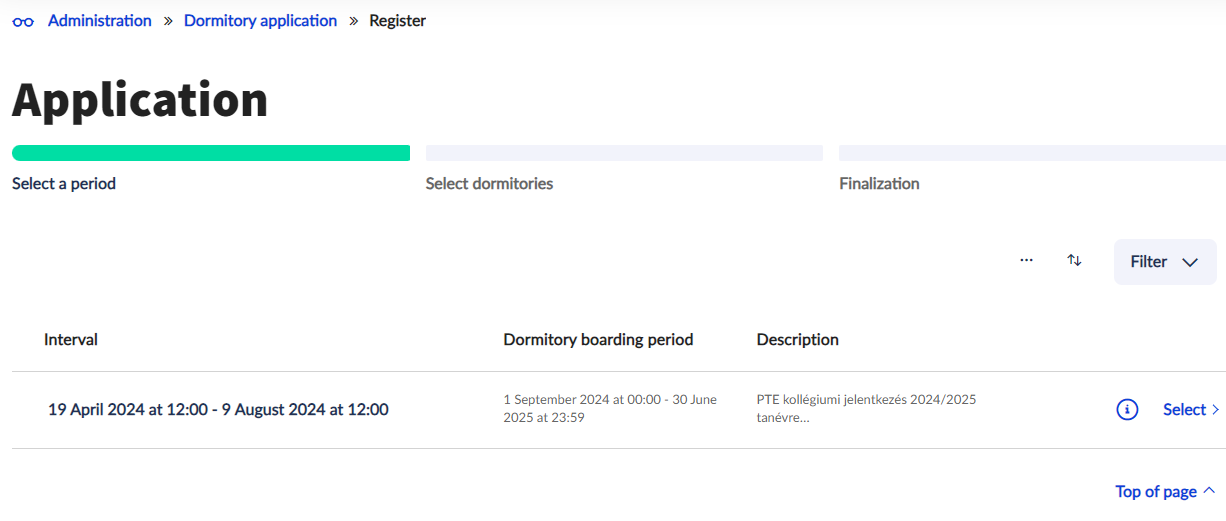This screenshot has width=1226, height=521.
Task: Click the Select a period step label
Action: (64, 184)
